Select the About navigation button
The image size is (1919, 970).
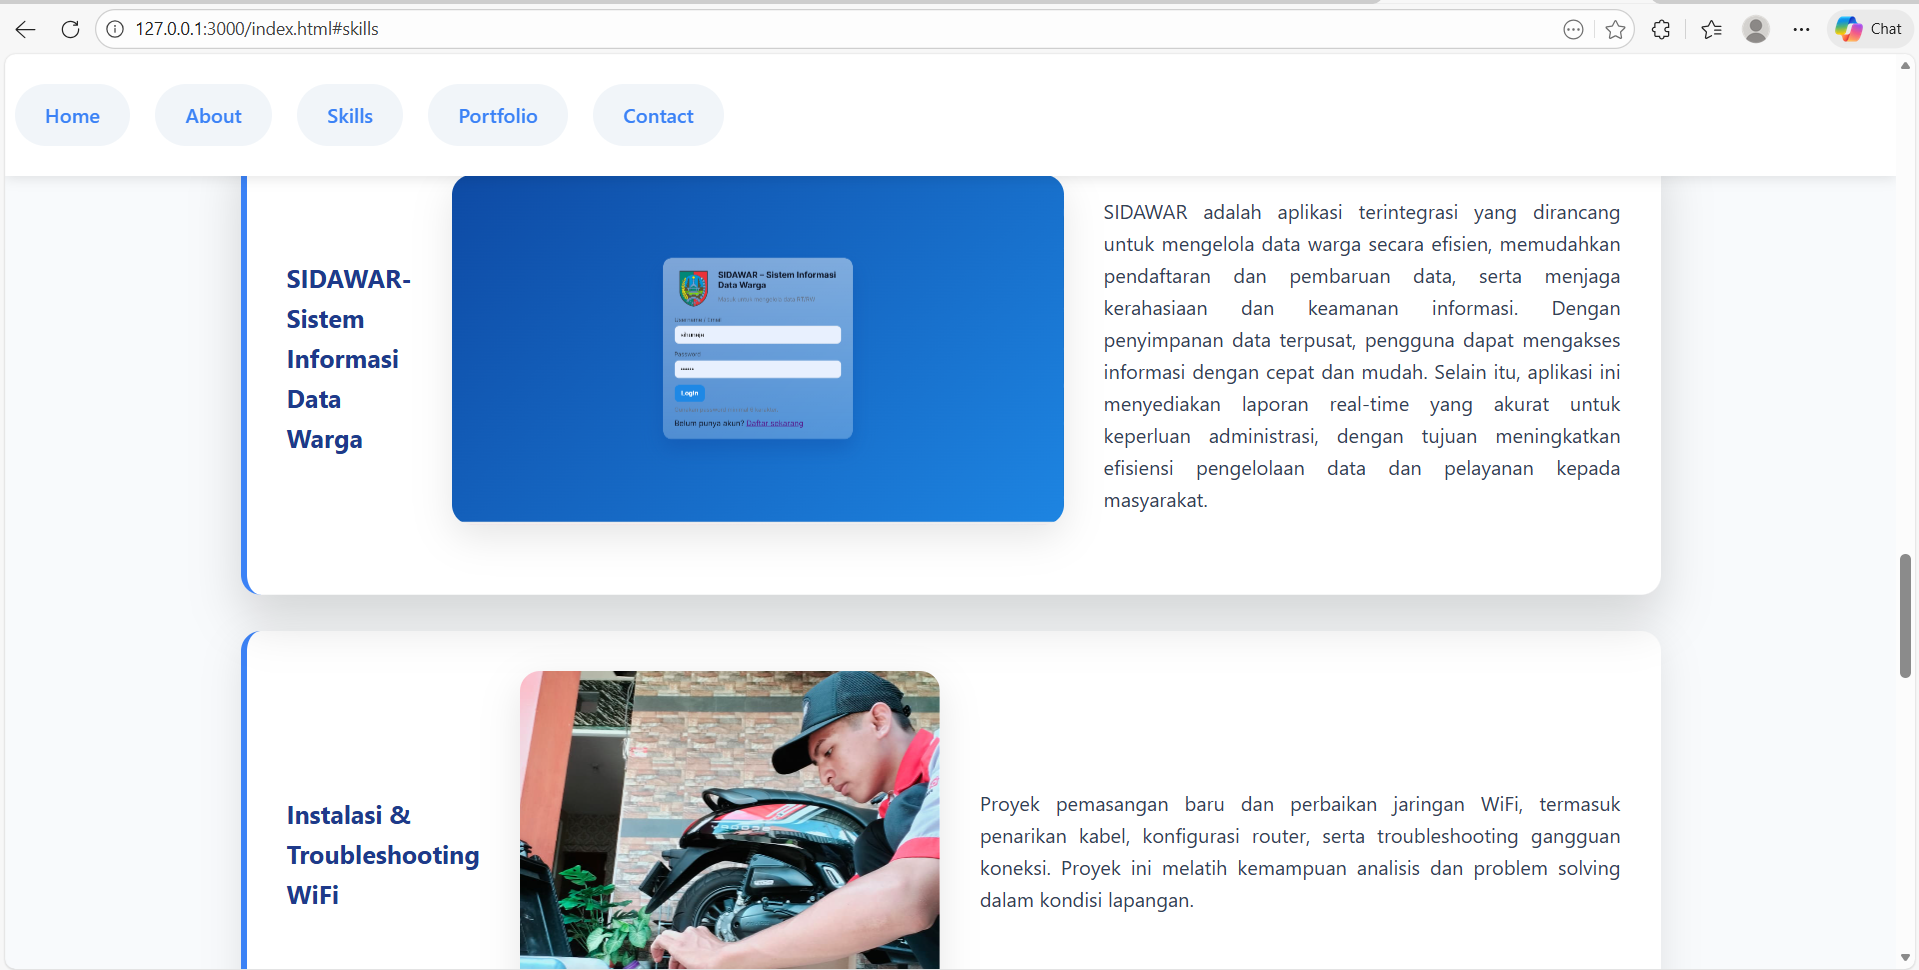213,115
